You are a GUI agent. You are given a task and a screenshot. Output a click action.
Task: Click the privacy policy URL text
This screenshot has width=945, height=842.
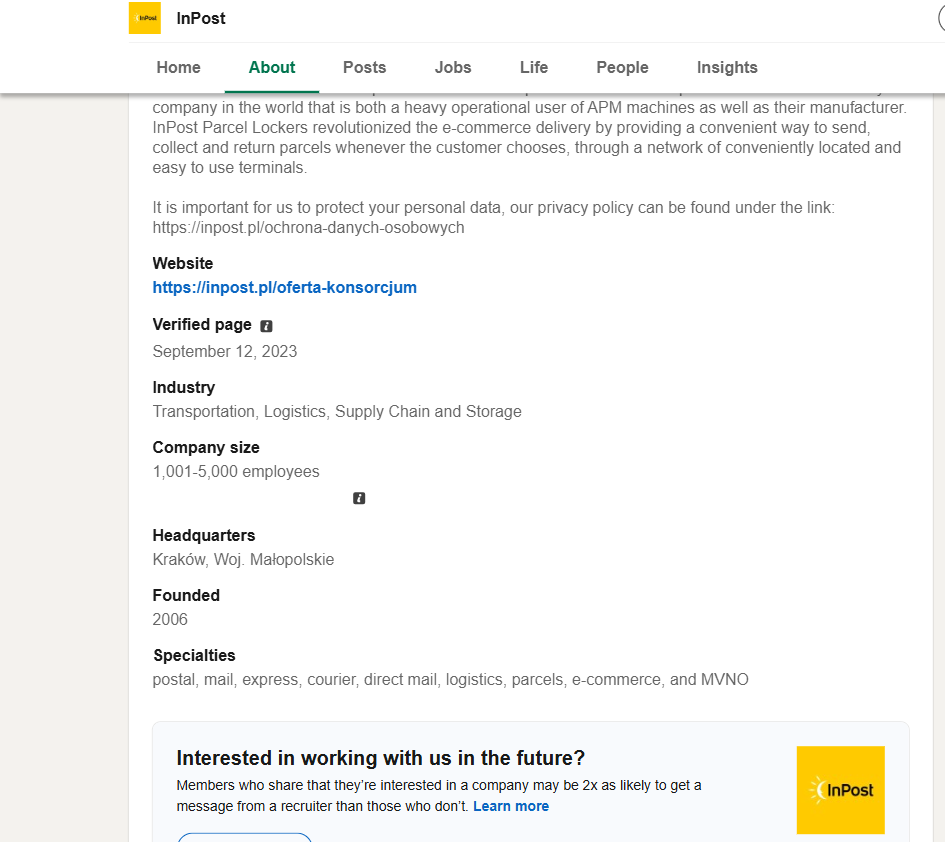coord(309,228)
